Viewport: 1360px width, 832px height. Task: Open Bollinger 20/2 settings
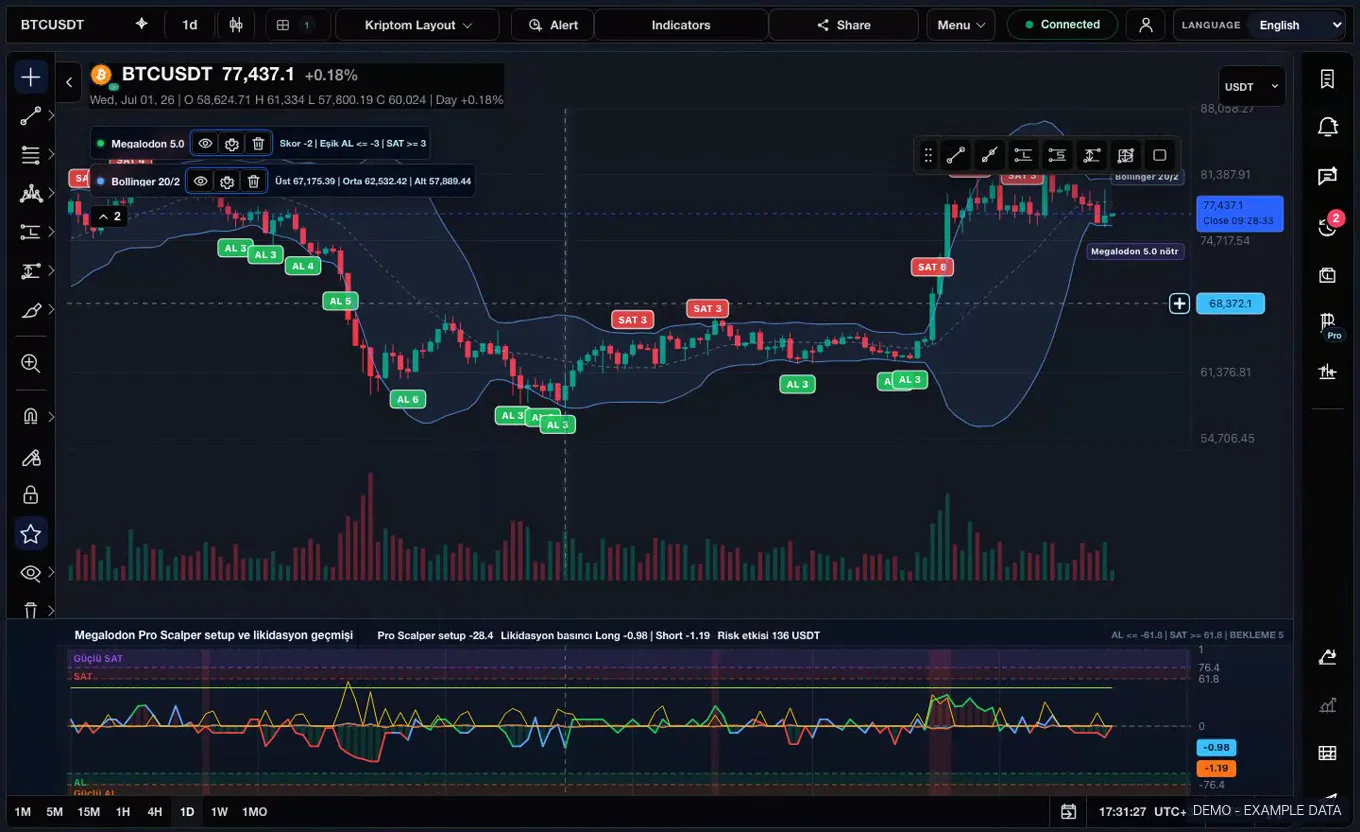227,181
